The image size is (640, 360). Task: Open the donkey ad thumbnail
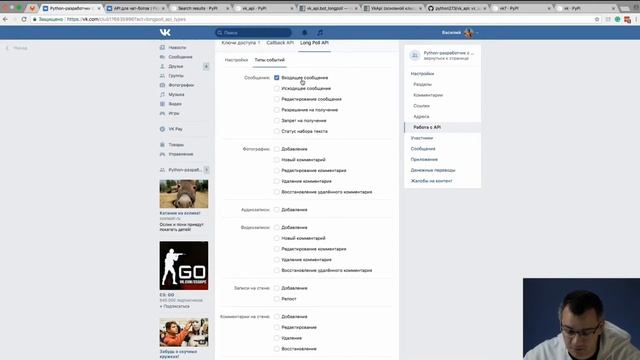click(184, 194)
